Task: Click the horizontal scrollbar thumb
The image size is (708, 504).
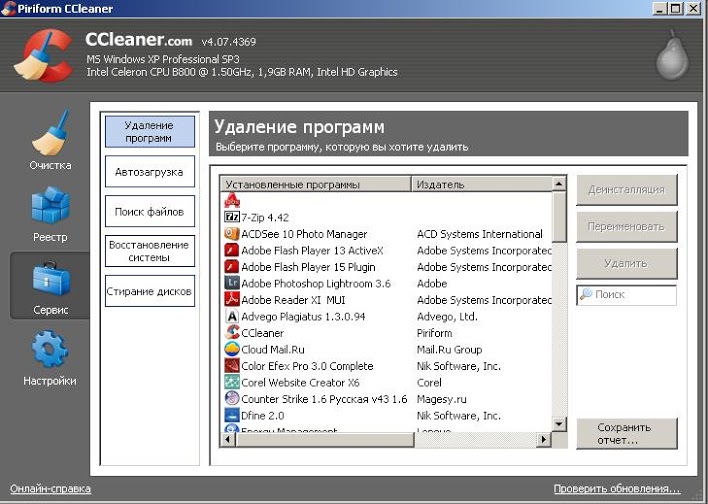Action: pyautogui.click(x=324, y=439)
